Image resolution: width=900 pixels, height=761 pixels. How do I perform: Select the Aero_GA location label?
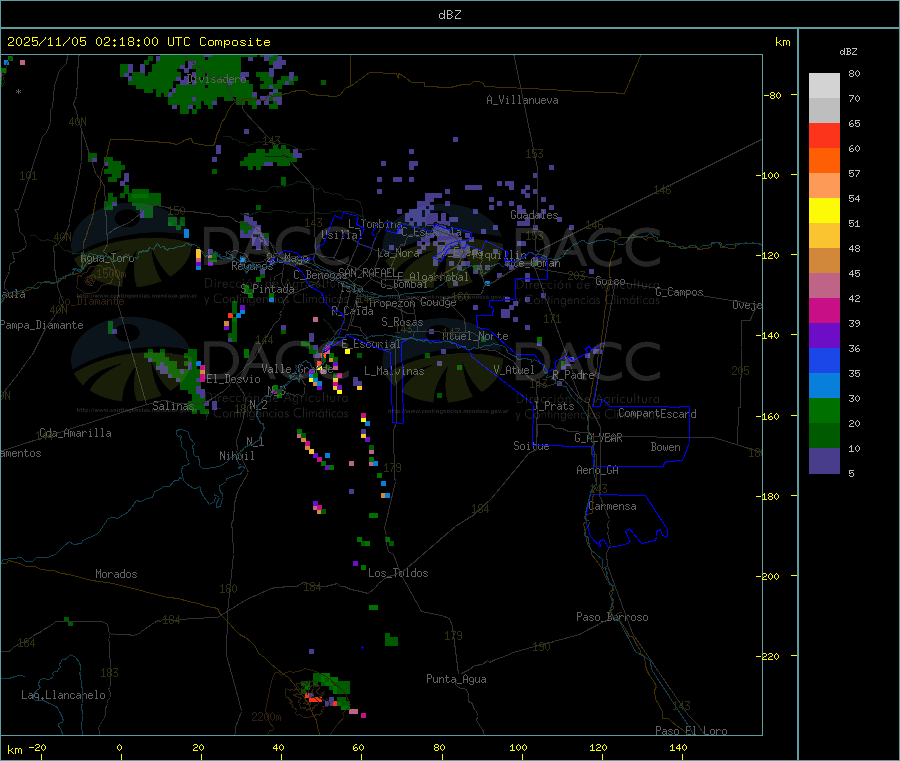[x=598, y=470]
